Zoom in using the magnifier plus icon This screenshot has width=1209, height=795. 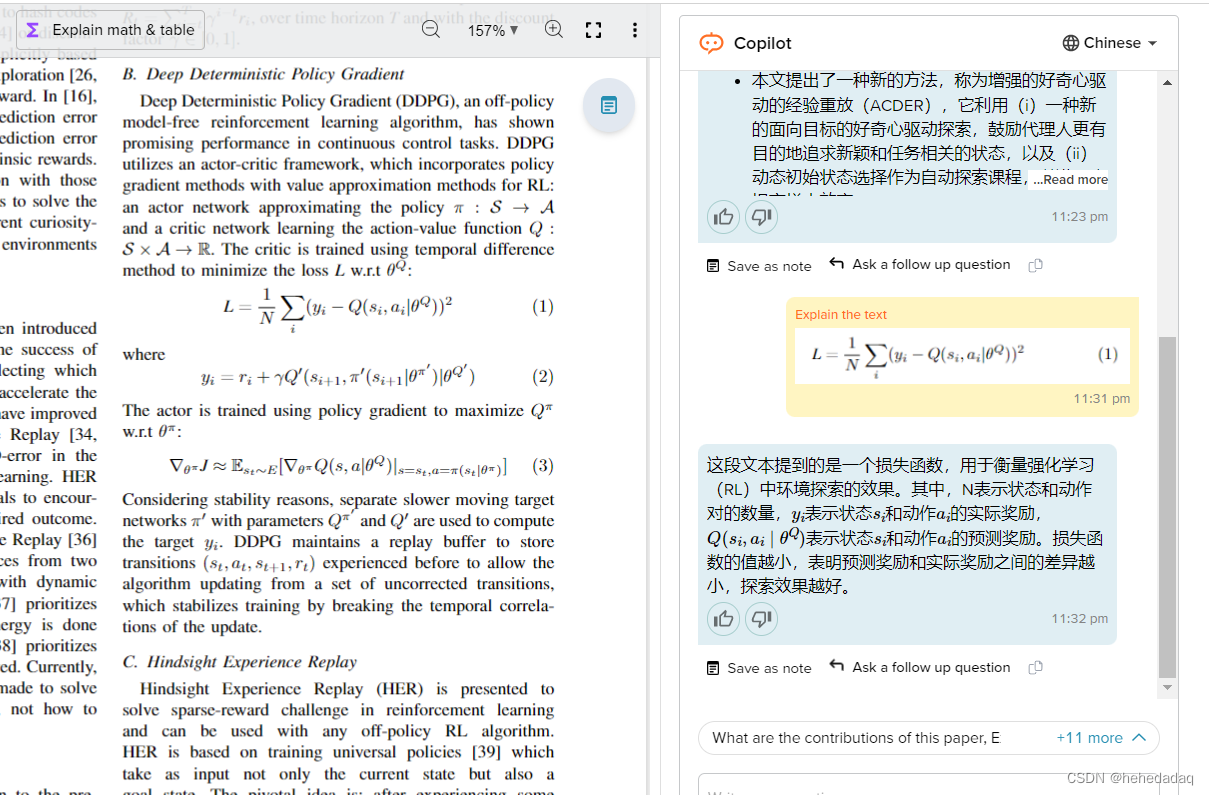pos(553,30)
